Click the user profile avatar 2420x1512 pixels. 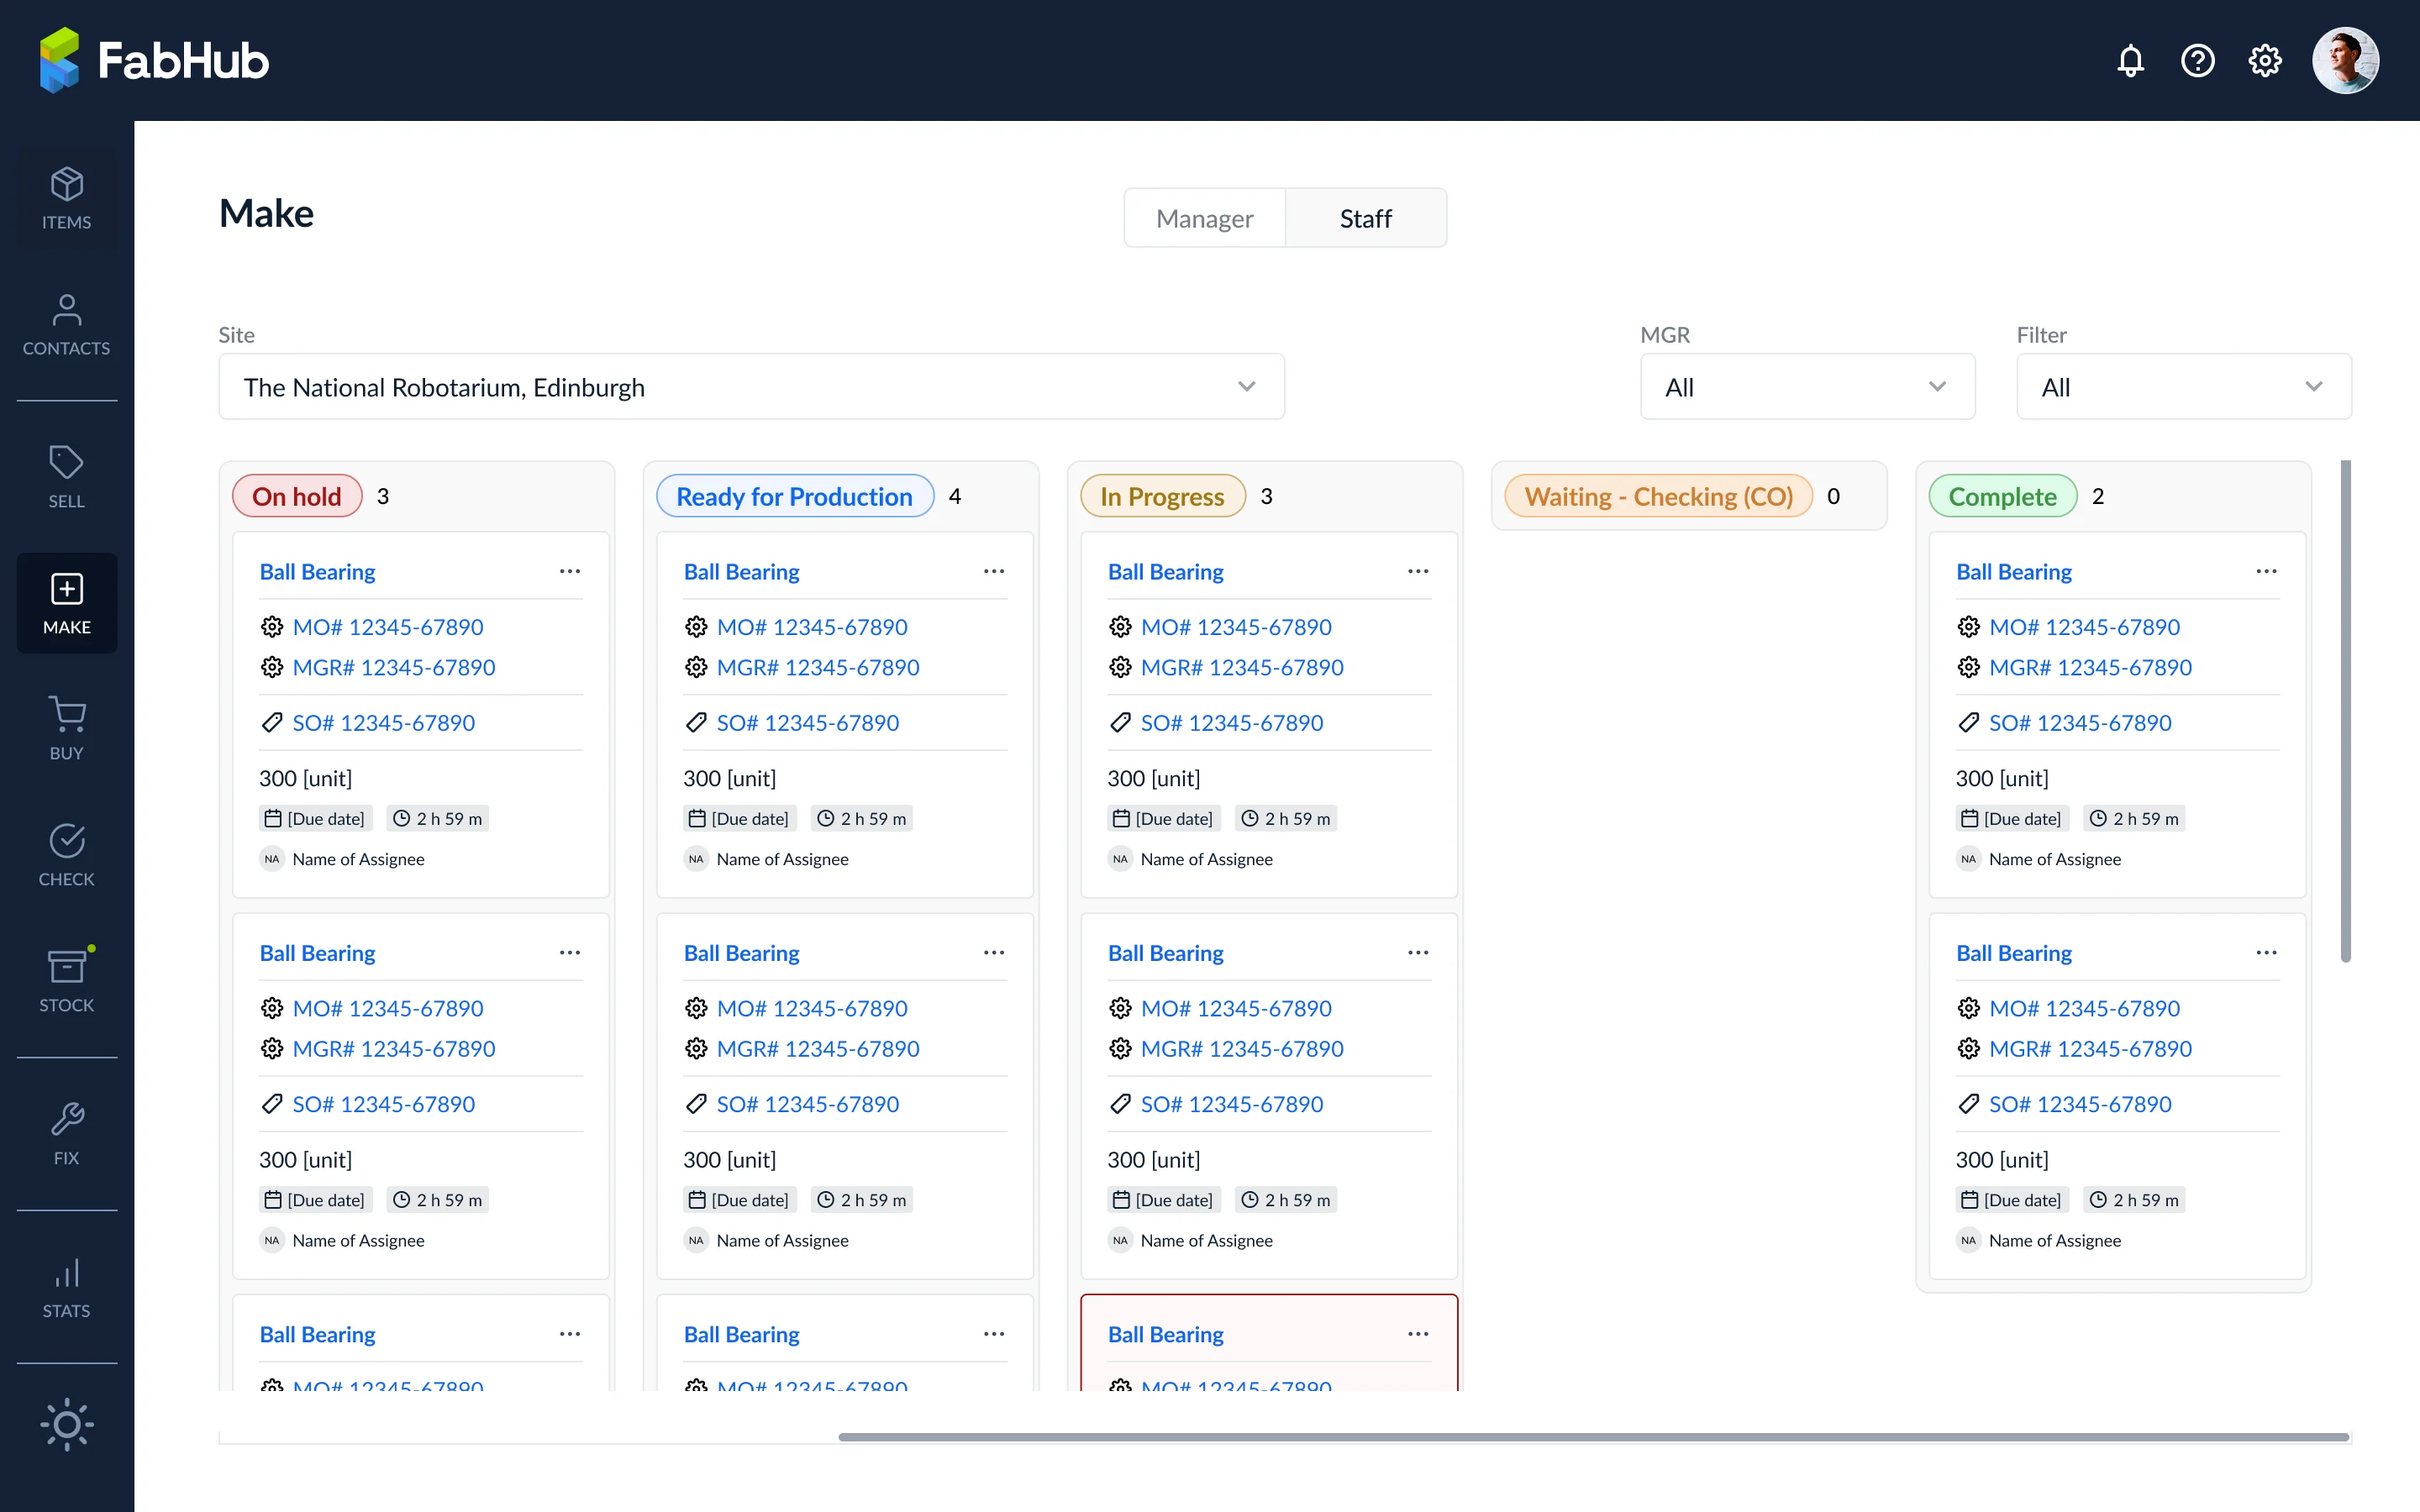click(x=2345, y=60)
